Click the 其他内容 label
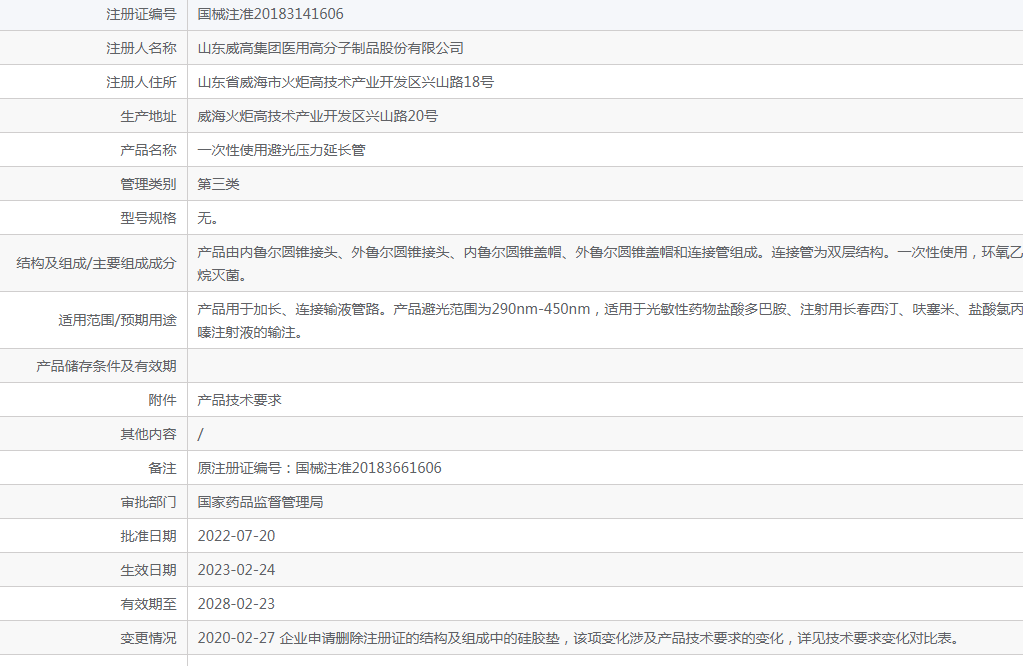 [x=148, y=434]
